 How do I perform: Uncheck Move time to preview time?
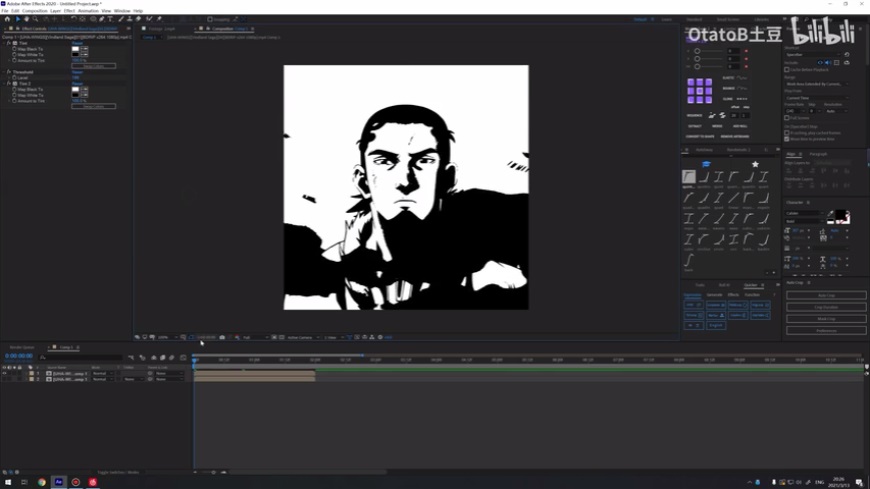(787, 139)
